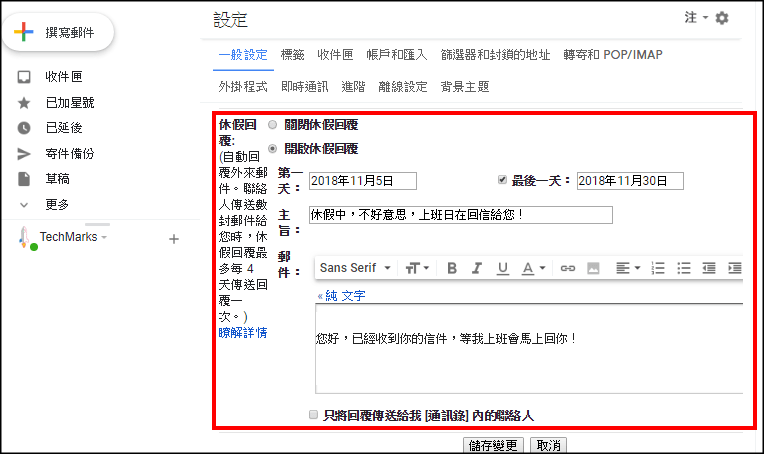The height and width of the screenshot is (454, 764).
Task: Toggle bold formatting
Action: point(452,268)
